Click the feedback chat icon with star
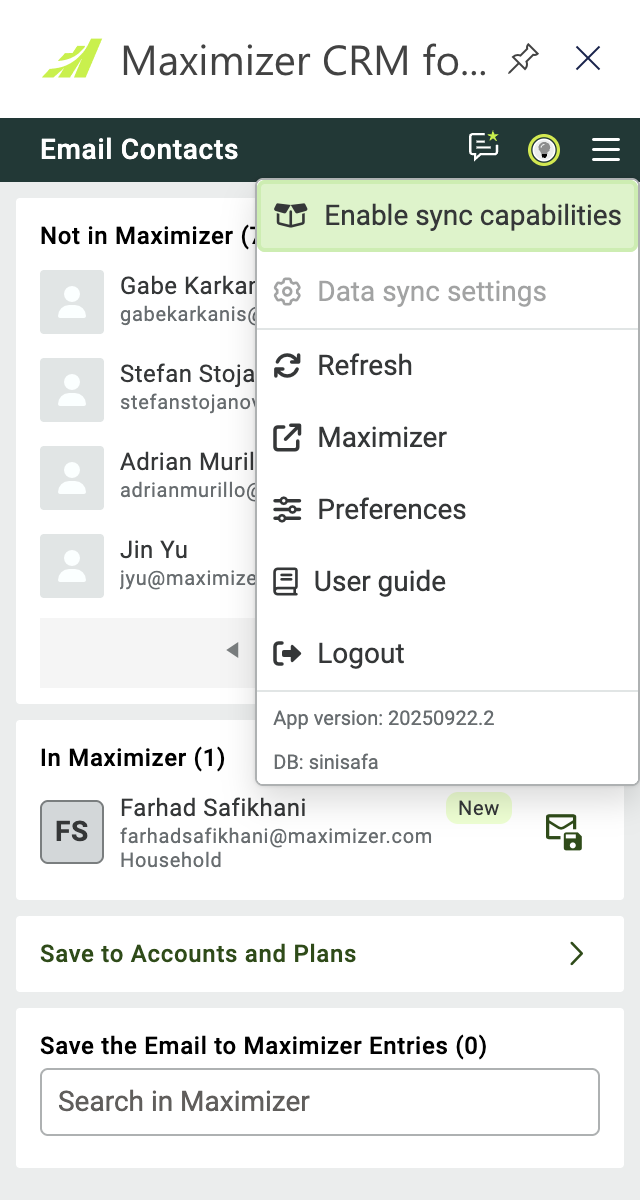Screen dimensions: 640x1200 click(484, 148)
